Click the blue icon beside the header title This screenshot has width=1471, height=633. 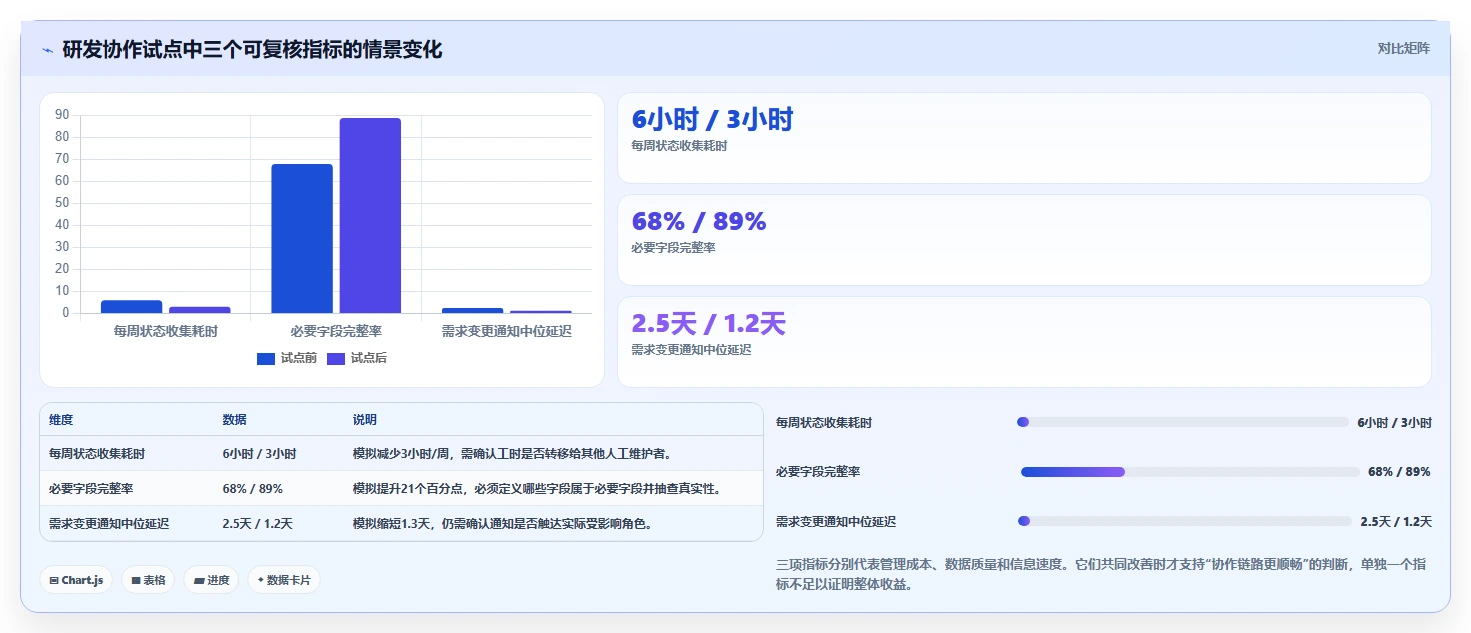pyautogui.click(x=48, y=50)
